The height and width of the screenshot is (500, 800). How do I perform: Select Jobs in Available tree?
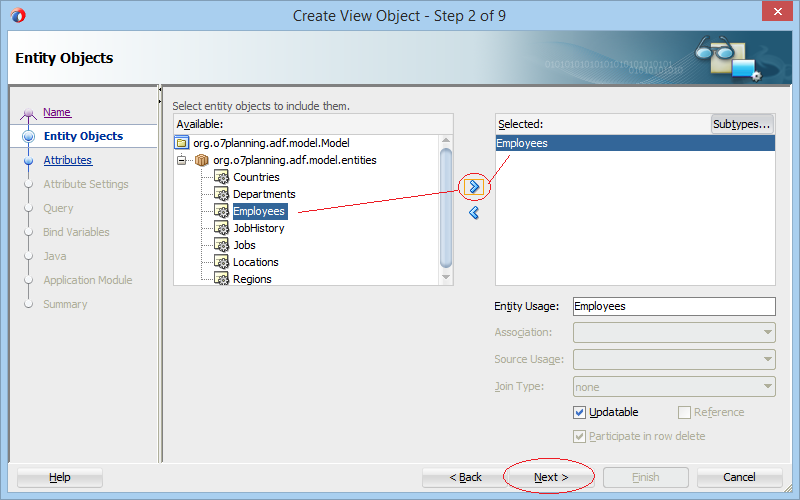click(x=244, y=245)
